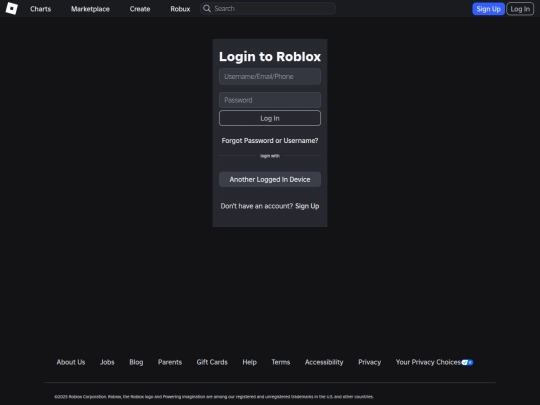Open the About Us footer link
The height and width of the screenshot is (405, 540).
coord(71,362)
